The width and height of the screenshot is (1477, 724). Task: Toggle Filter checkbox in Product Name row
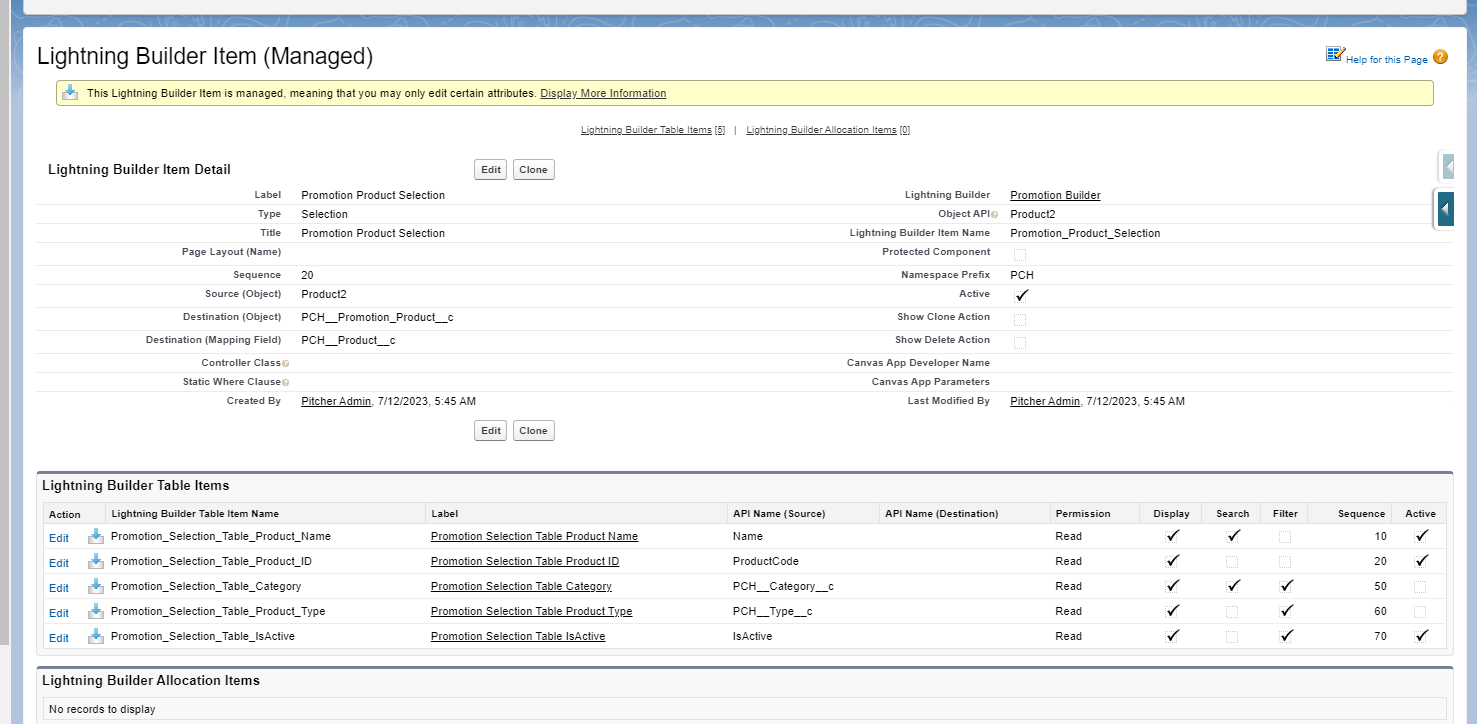[x=1285, y=537]
